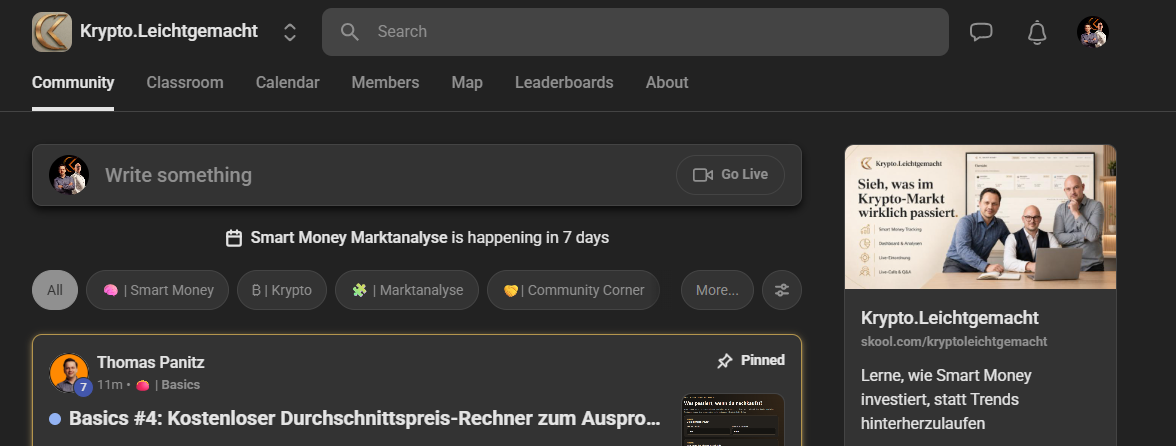Viewport: 1176px width, 446px height.
Task: Click the Pinned pin icon
Action: 724,361
